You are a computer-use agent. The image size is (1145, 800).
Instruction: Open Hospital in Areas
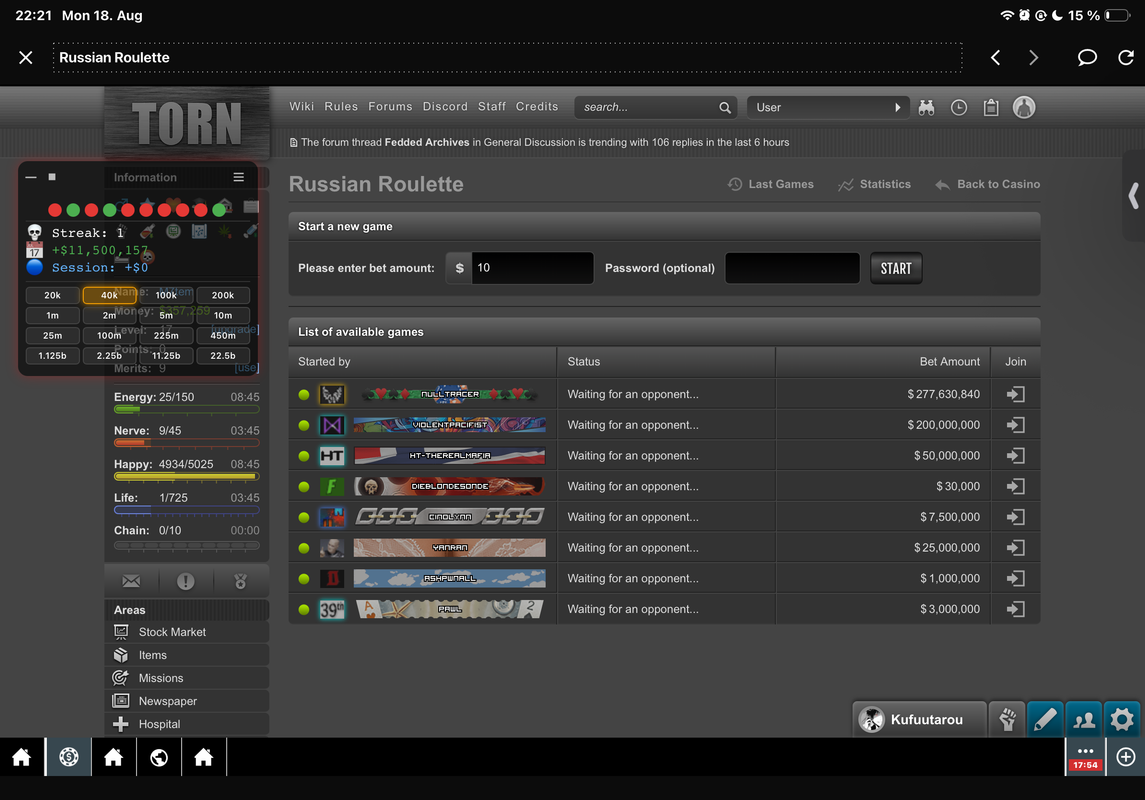187,724
